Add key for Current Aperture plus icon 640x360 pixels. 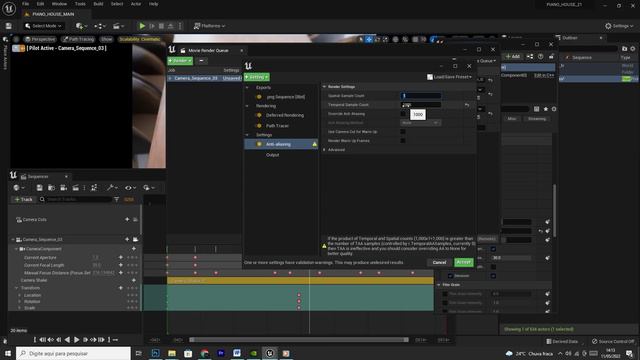(x=120, y=258)
